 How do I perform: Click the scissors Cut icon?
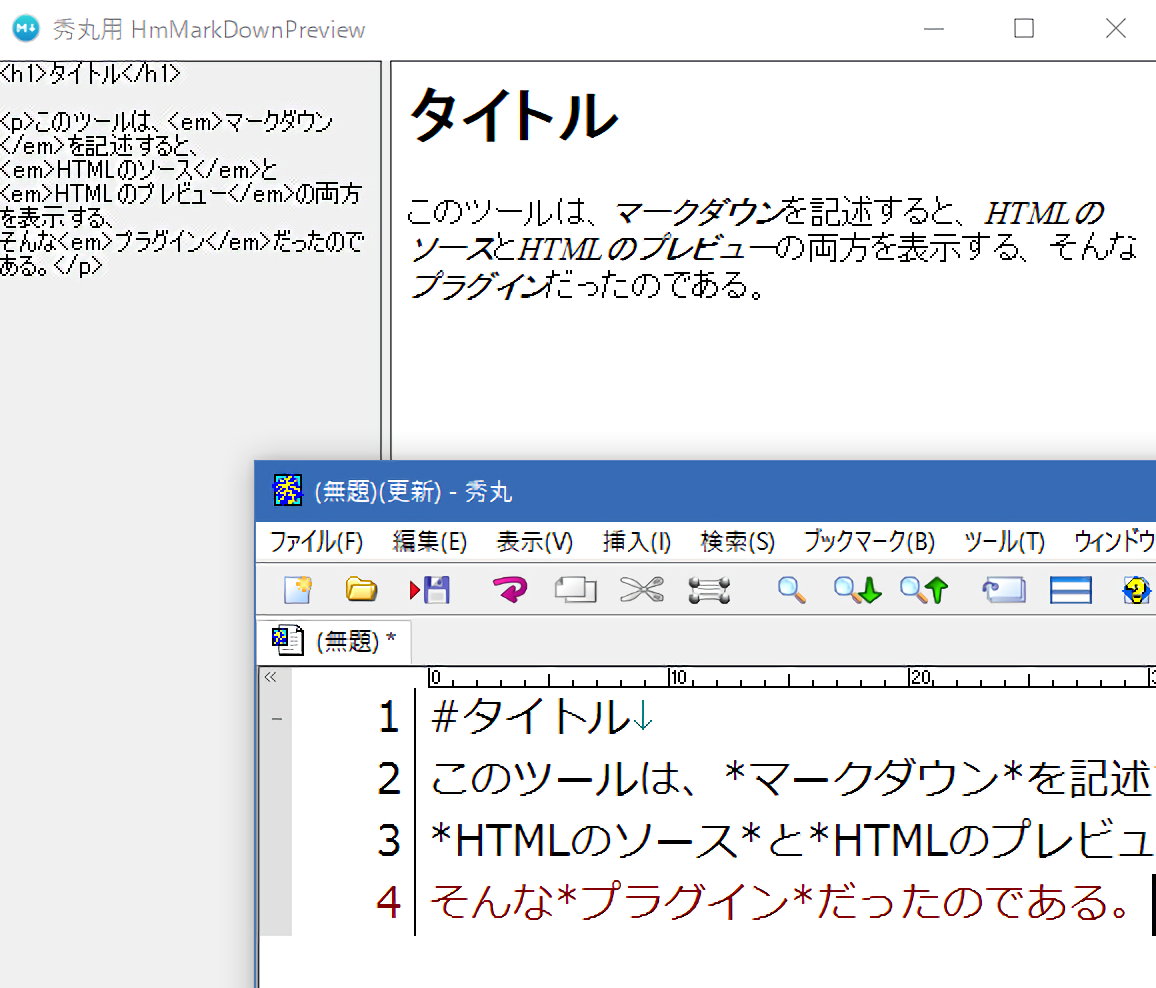(641, 590)
